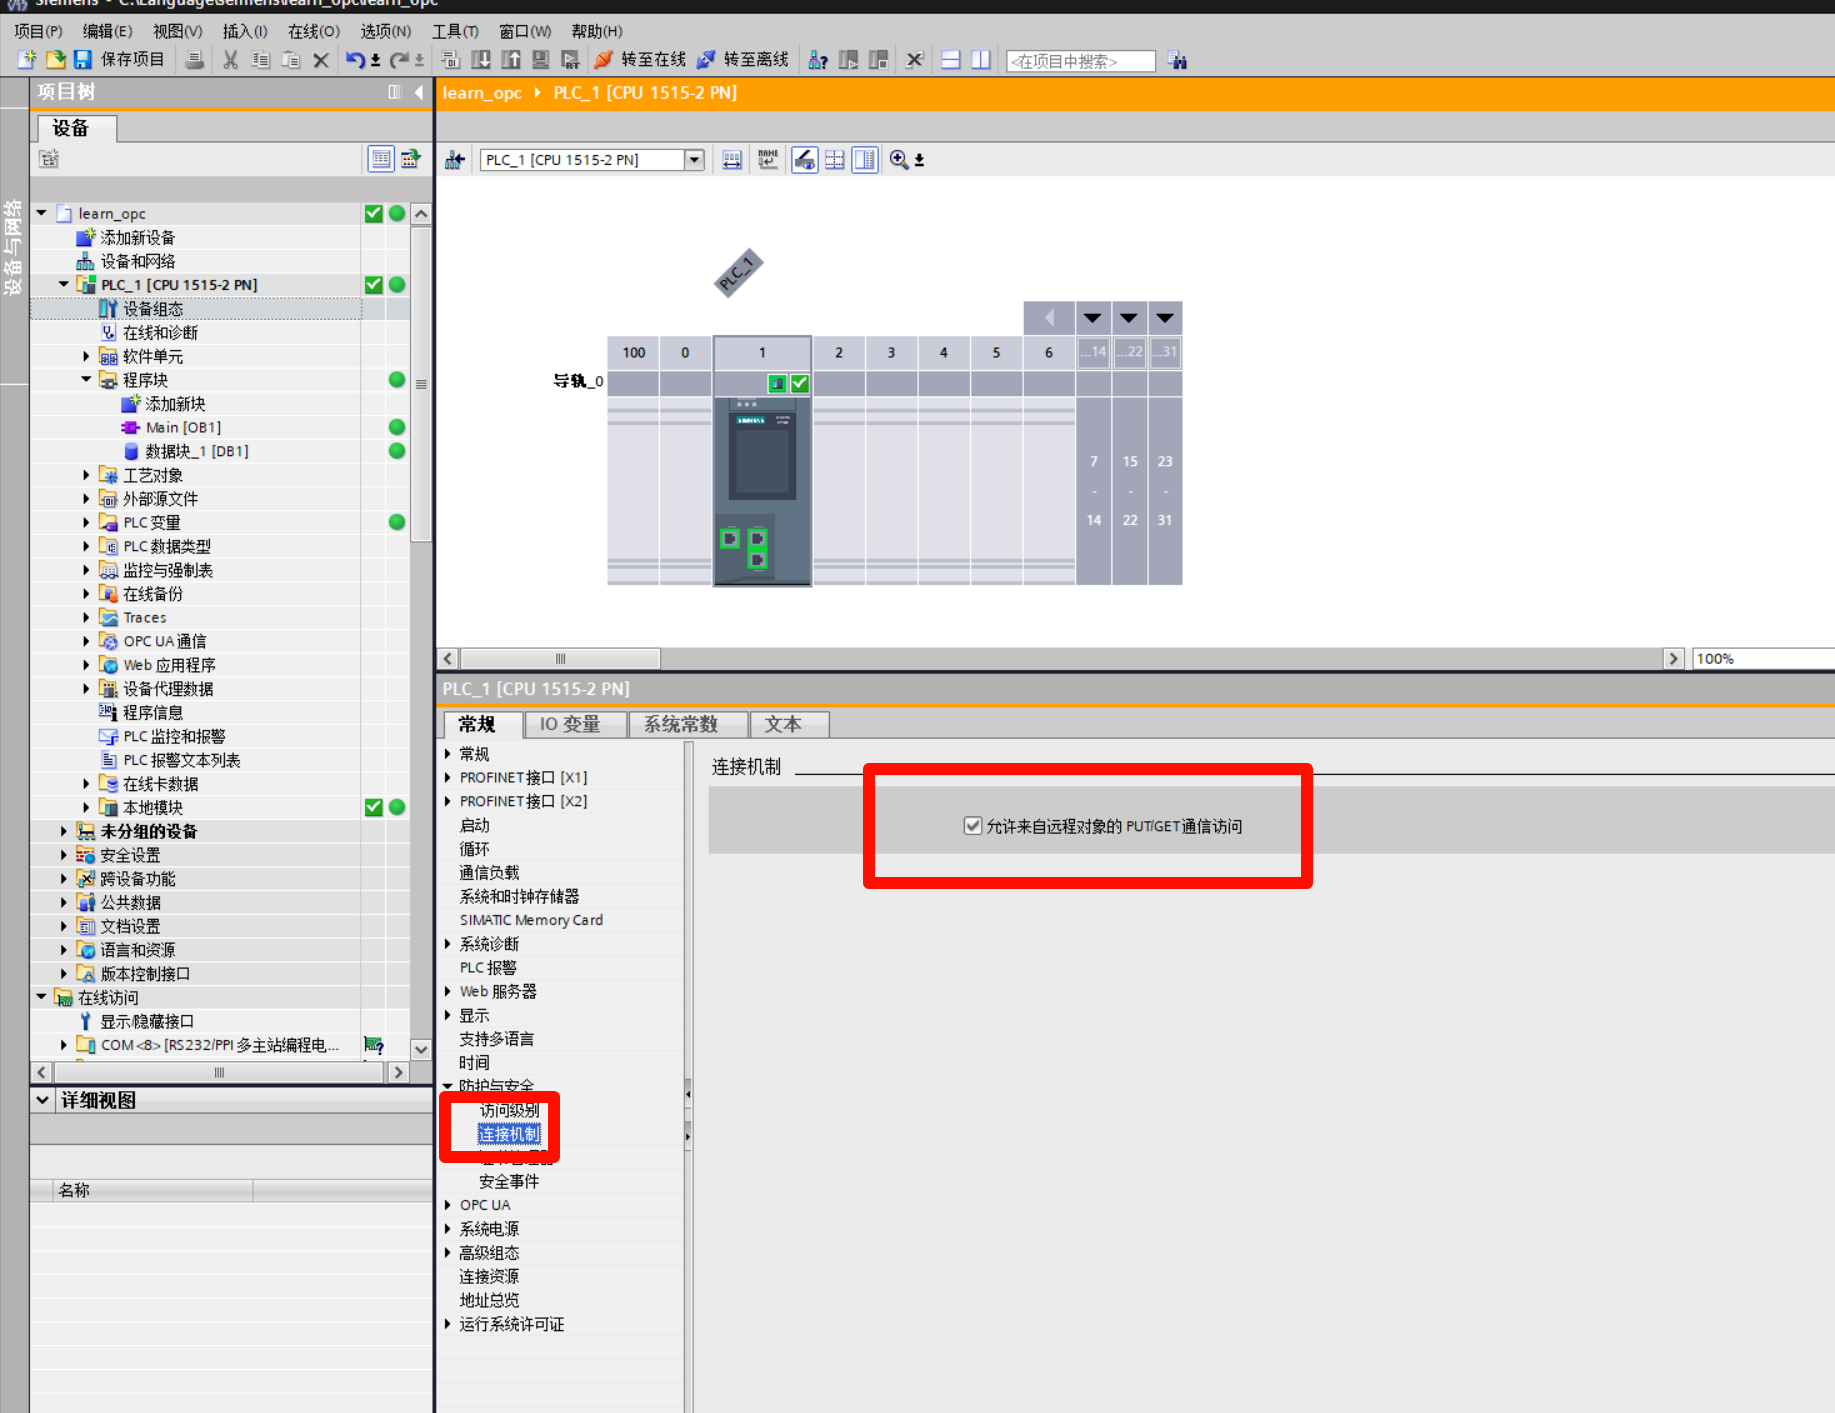1835x1413 pixels.
Task: Click the undo arrow icon
Action: point(355,60)
